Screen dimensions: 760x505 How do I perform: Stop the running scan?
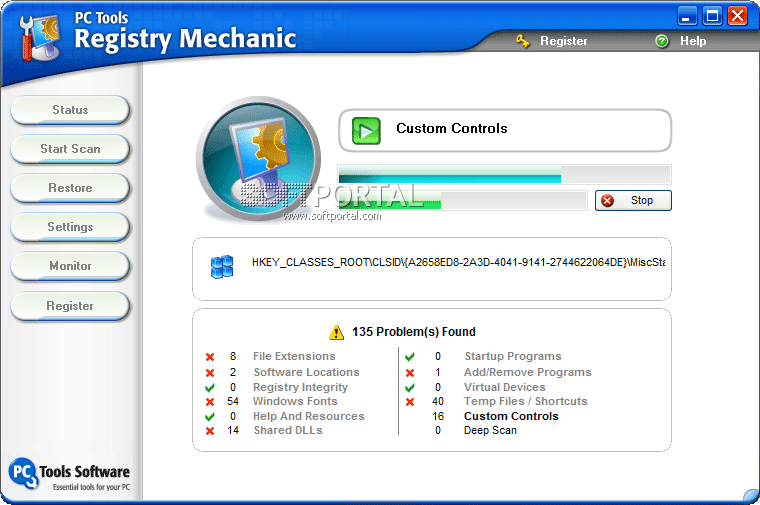[633, 201]
